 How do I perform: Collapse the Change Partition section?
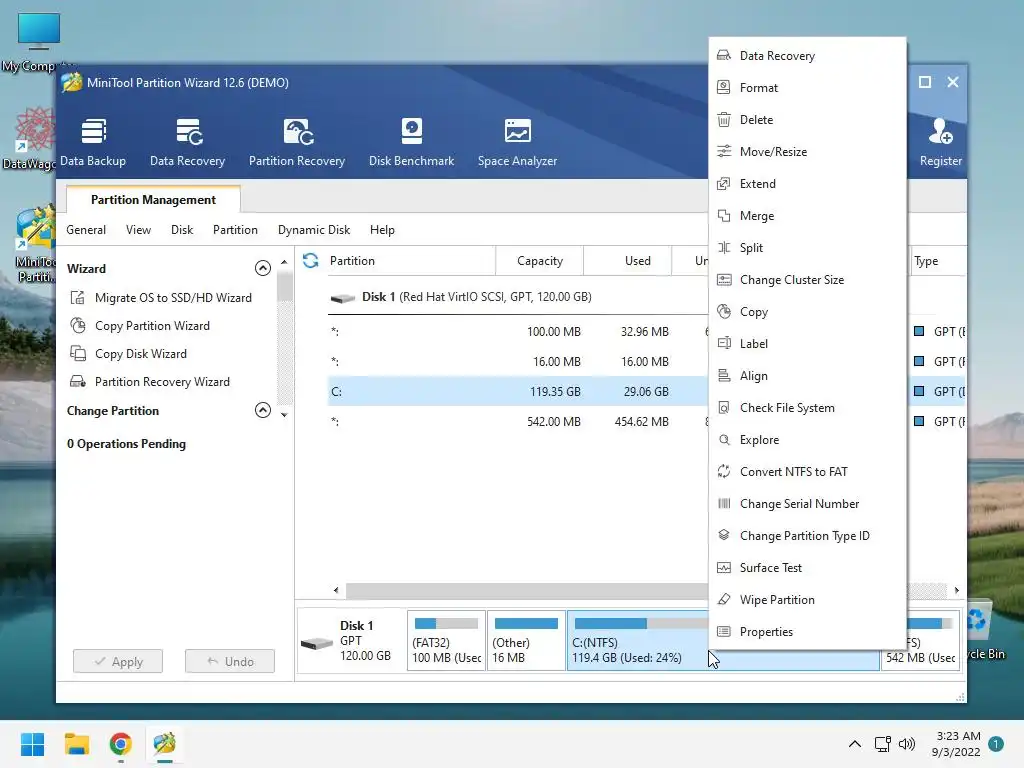(263, 410)
